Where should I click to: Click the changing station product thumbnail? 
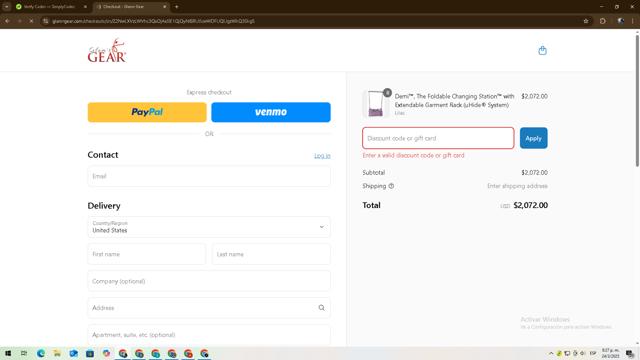coord(376,104)
